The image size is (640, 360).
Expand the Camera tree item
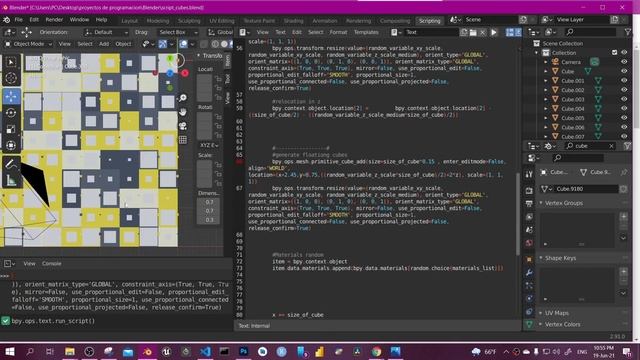(x=546, y=62)
